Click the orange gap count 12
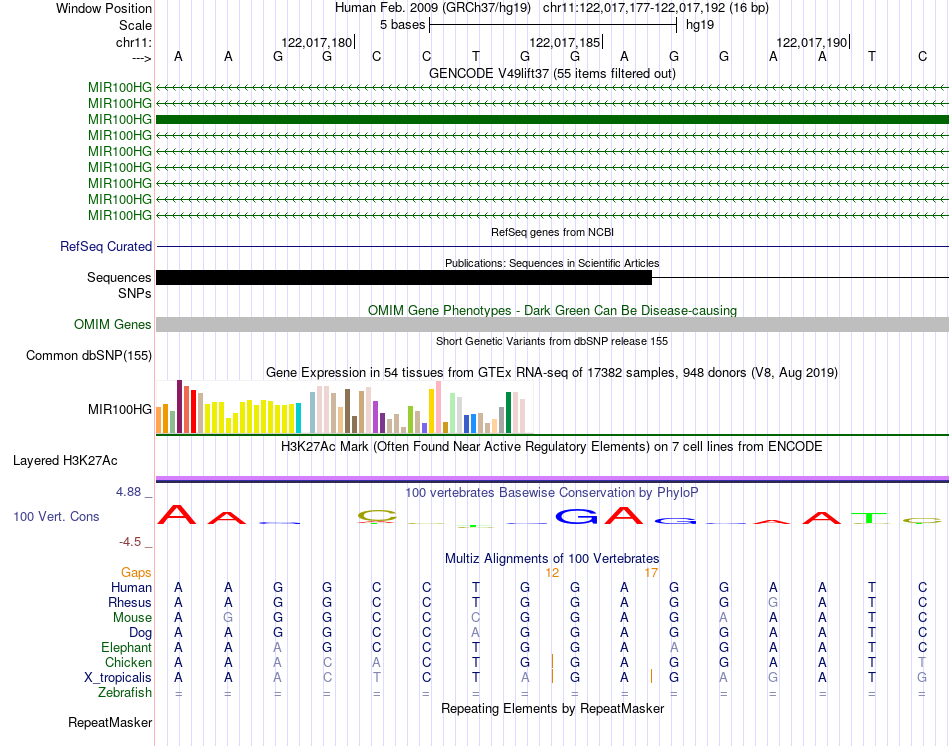The width and height of the screenshot is (950, 746). (552, 573)
